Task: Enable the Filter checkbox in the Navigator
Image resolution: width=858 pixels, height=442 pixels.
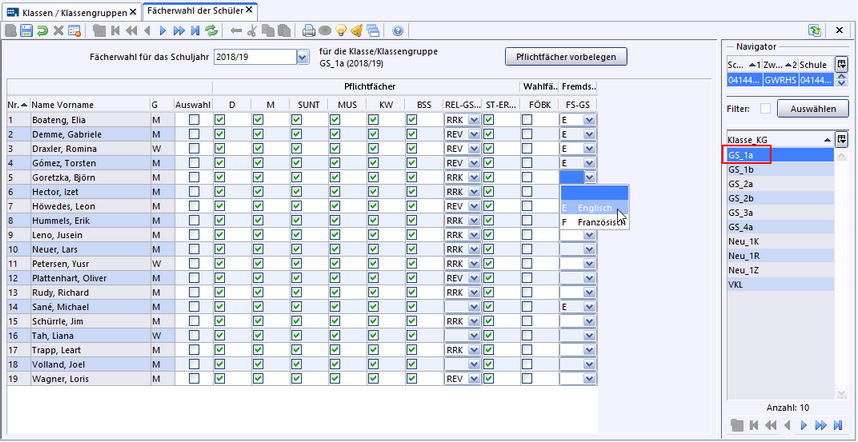Action: click(x=766, y=108)
